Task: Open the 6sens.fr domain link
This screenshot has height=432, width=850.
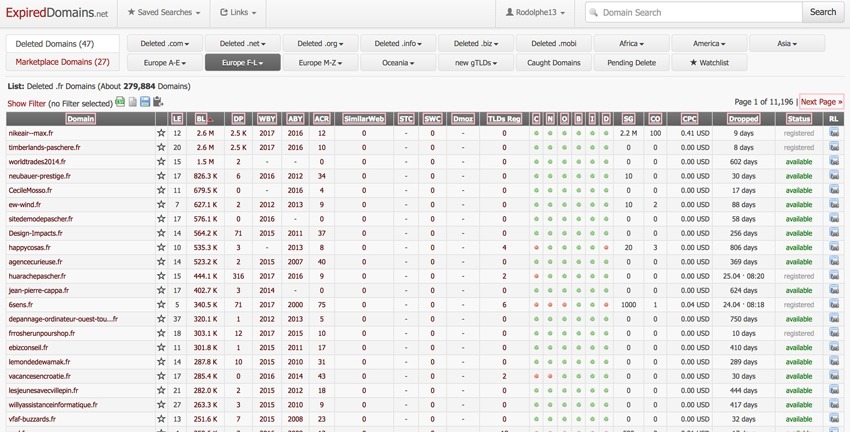Action: tap(21, 305)
